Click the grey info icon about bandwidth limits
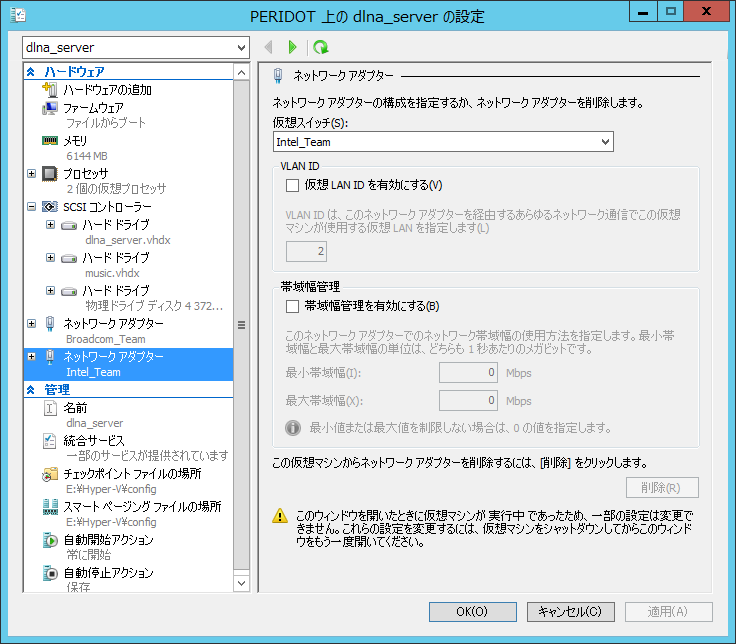 click(293, 428)
